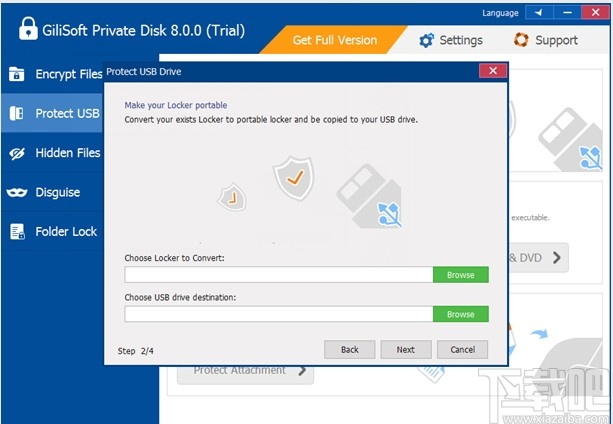Click 'Protect USB Drive' dialog title
Viewport: 613px width, 424px height.
tap(143, 72)
